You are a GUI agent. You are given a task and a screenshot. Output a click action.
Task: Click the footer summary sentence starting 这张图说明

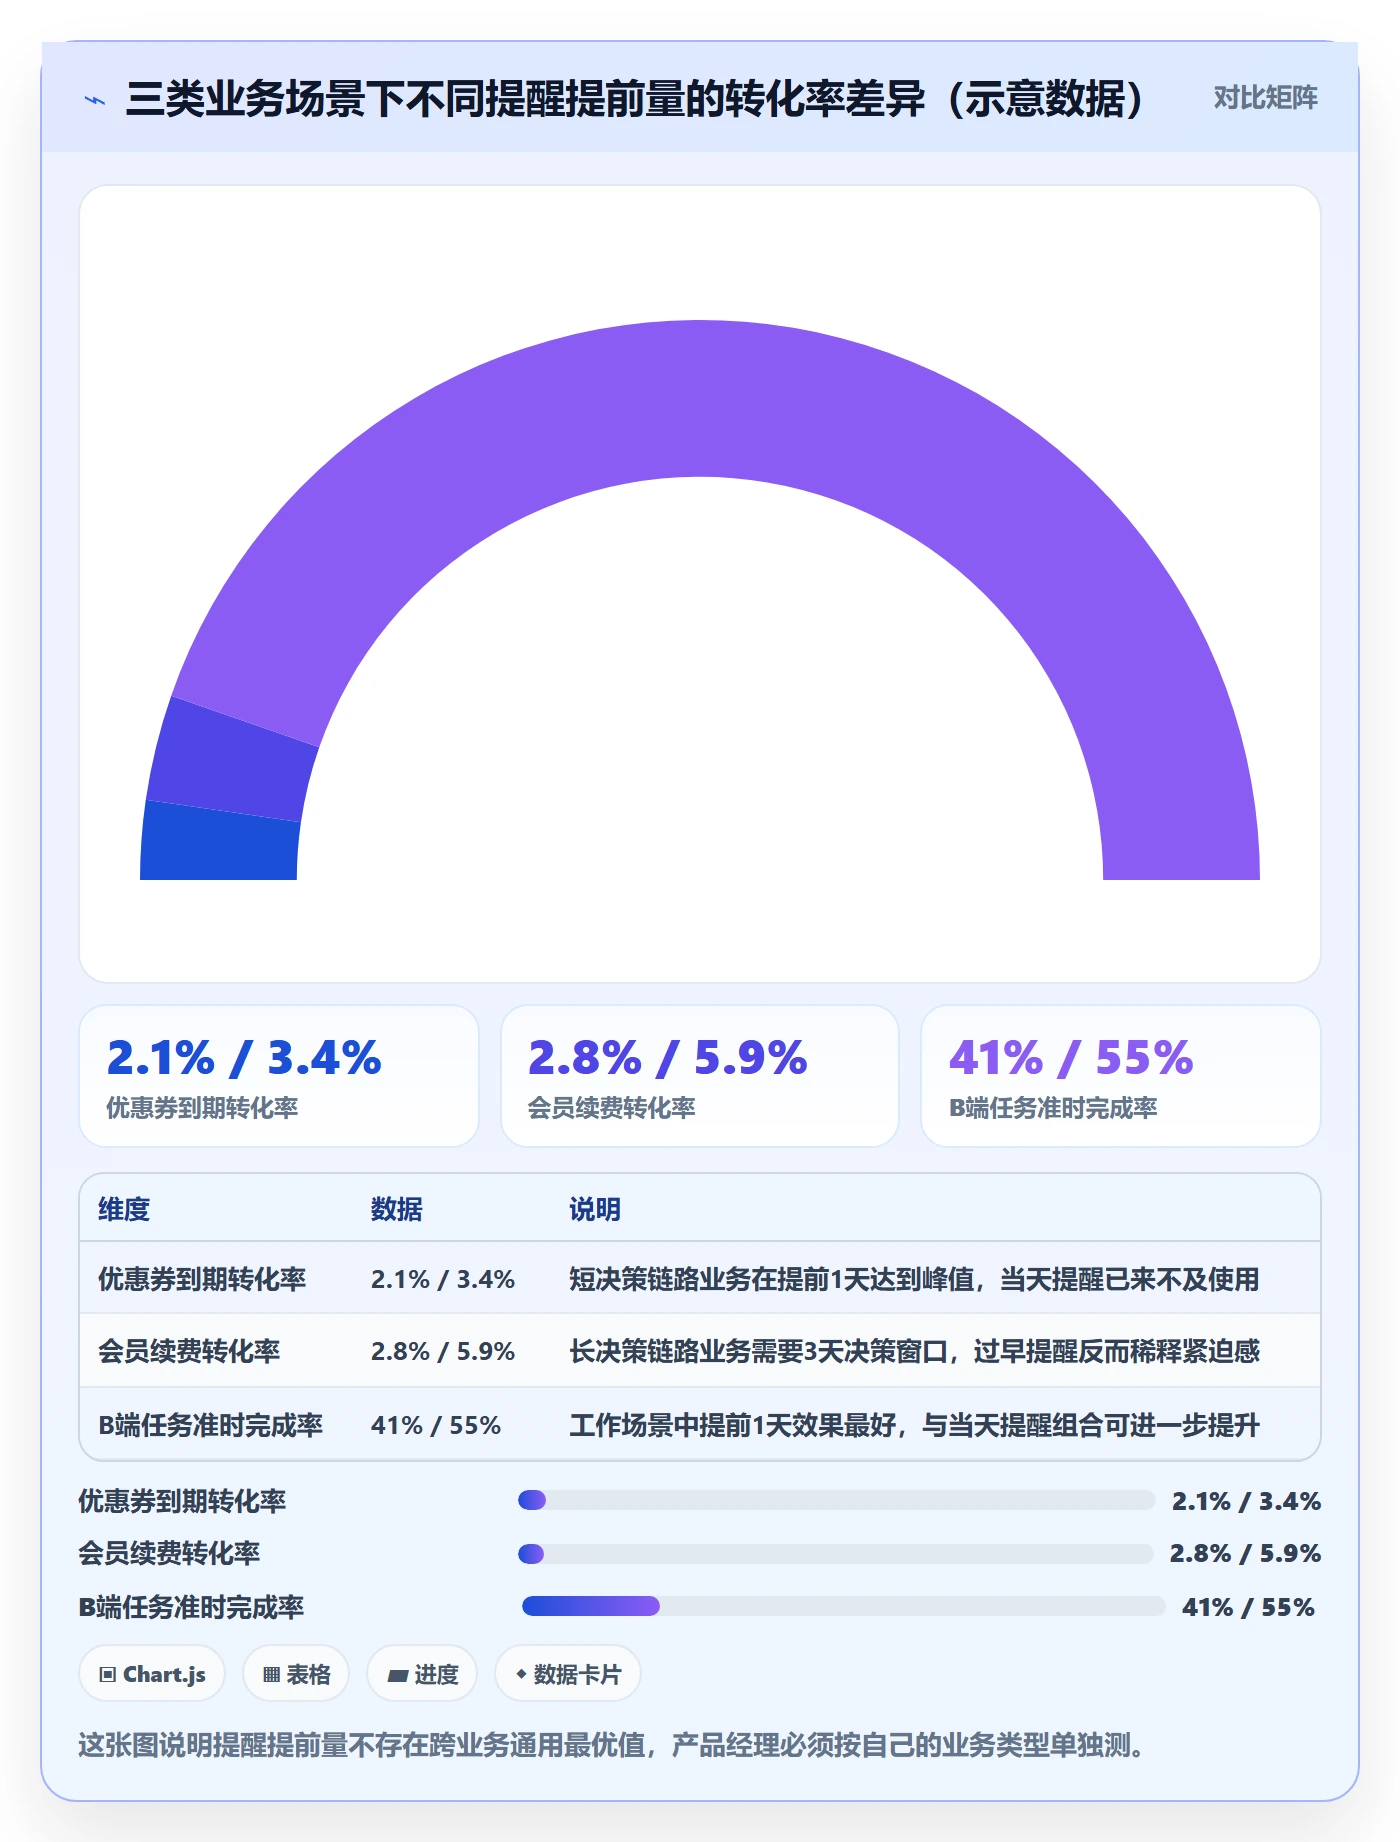click(611, 1746)
